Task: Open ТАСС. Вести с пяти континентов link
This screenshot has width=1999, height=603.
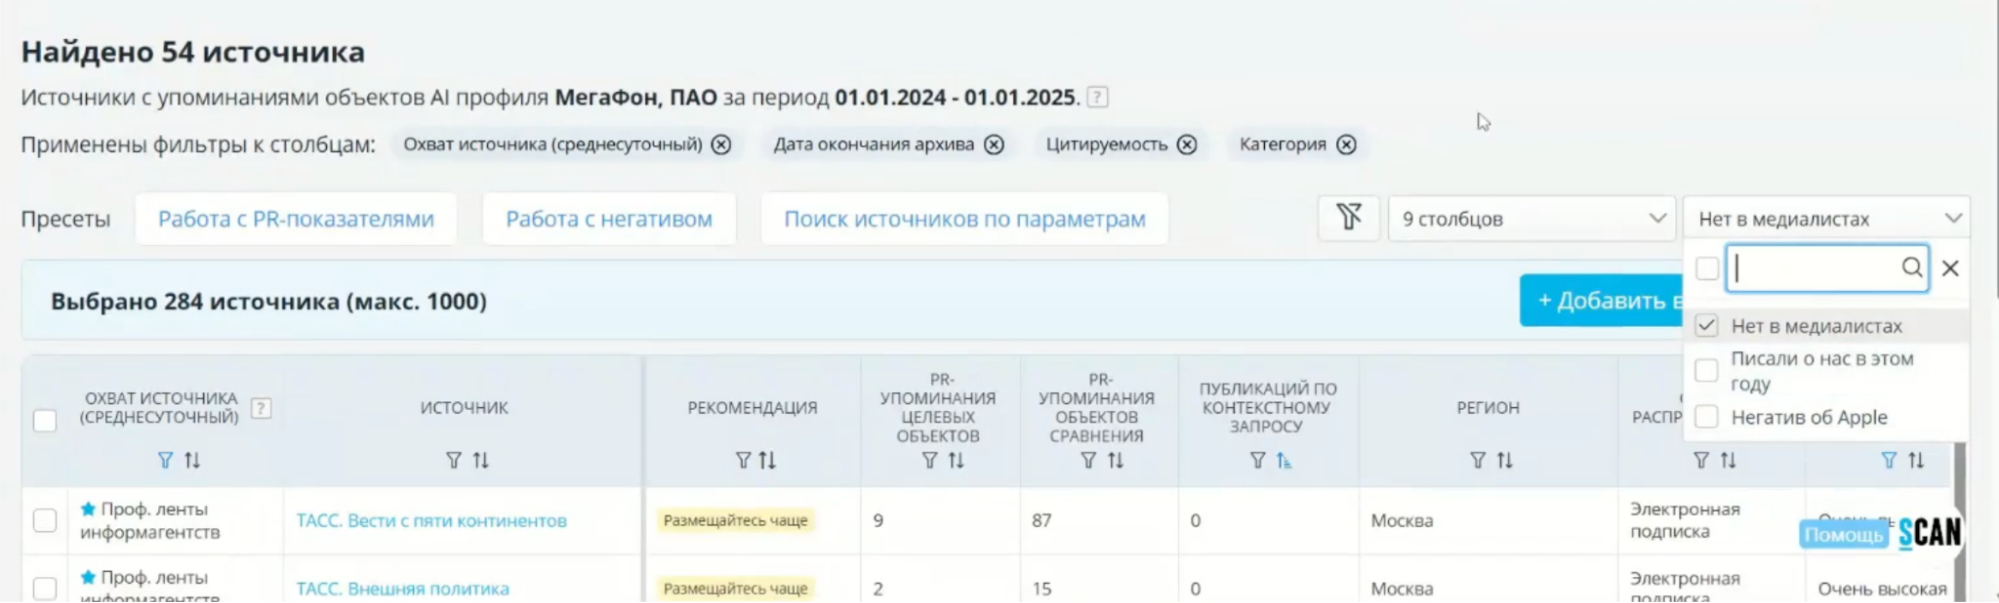Action: (431, 521)
